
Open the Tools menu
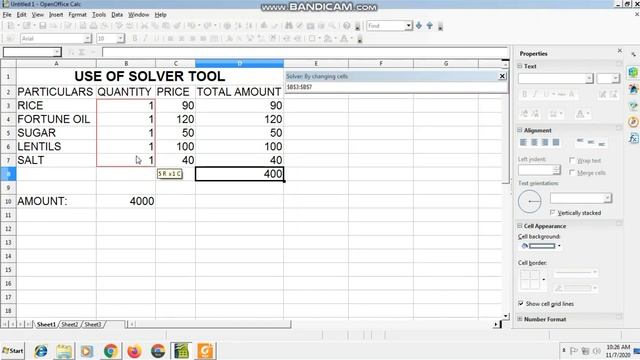(99, 15)
